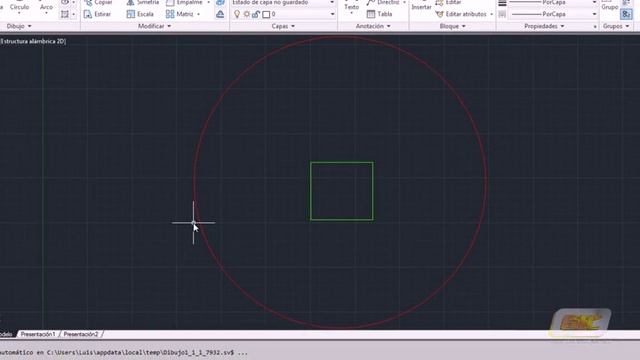The image size is (640, 360).
Task: Open Propiedades dialog launcher arrow
Action: (595, 27)
